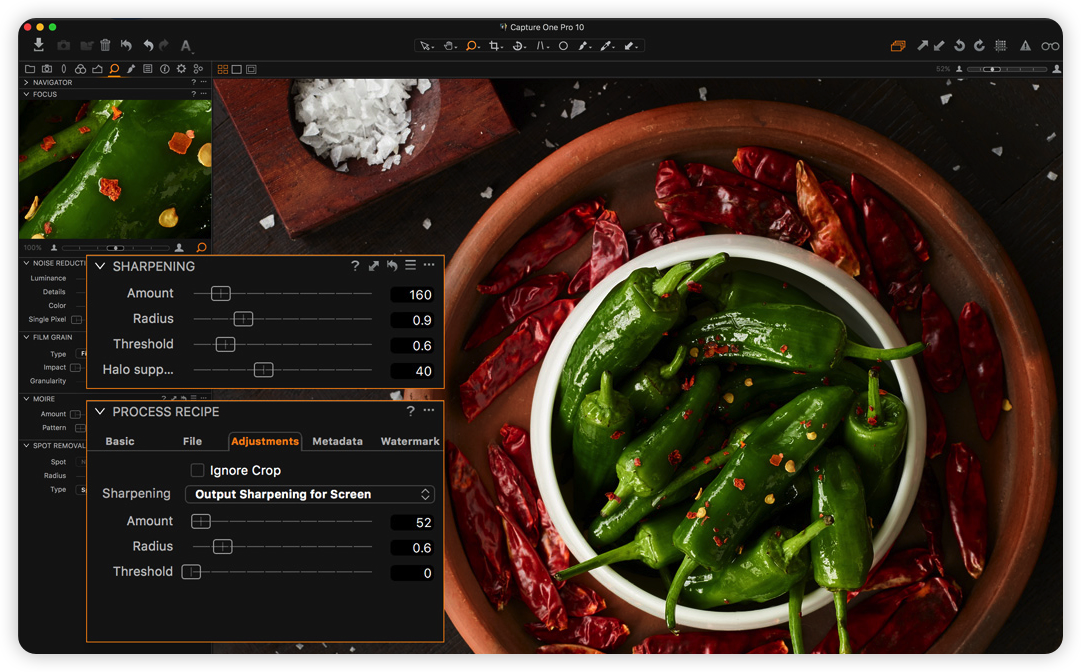Switch viewer to multi-view grid mode
1081x672 pixels.
pos(223,70)
